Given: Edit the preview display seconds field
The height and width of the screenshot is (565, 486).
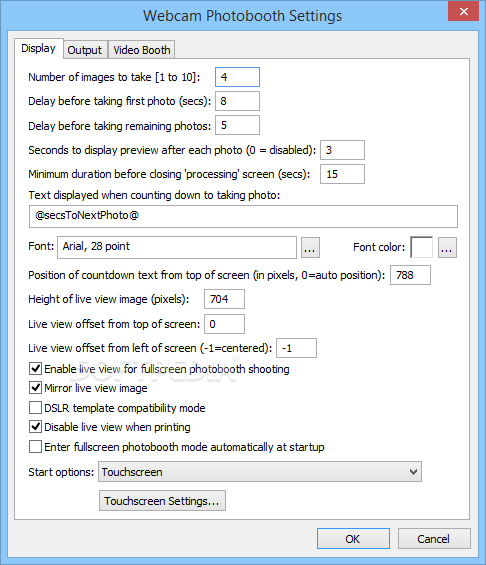Looking at the screenshot, I should click(x=342, y=150).
